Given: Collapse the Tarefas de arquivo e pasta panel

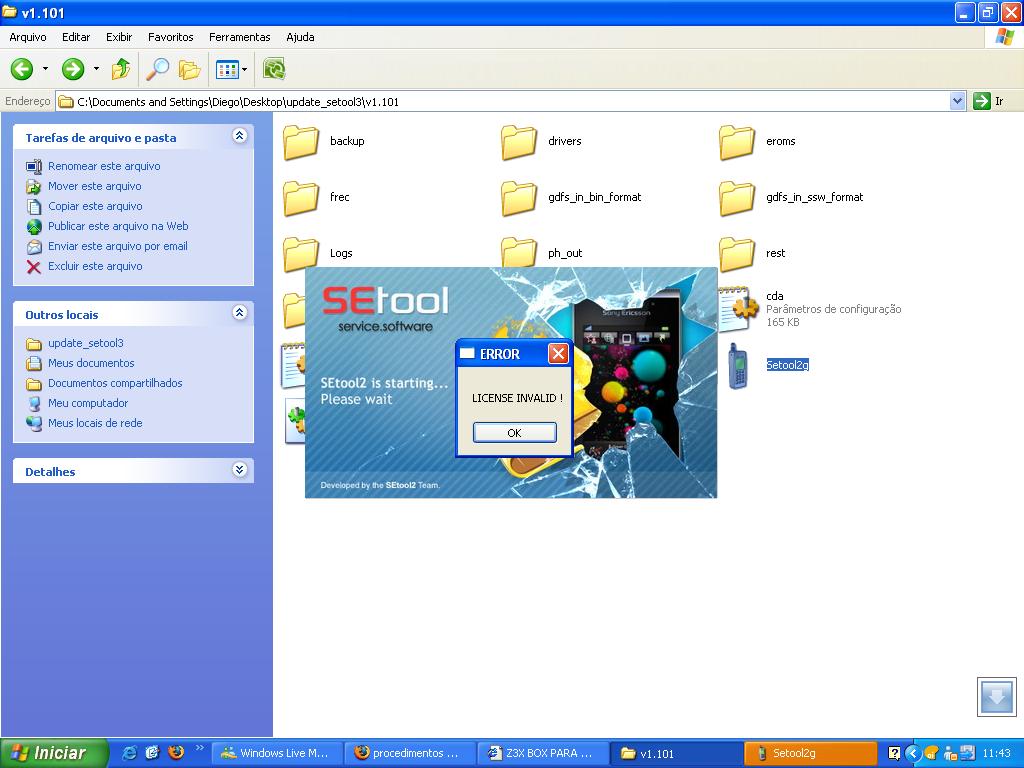Looking at the screenshot, I should (240, 136).
